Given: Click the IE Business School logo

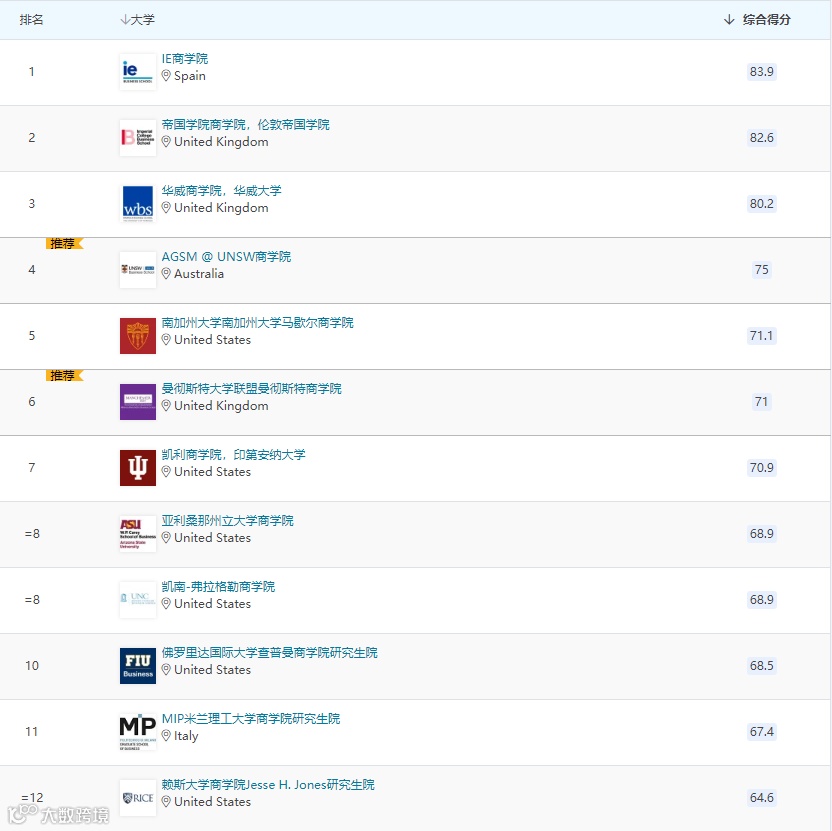Looking at the screenshot, I should pos(137,72).
